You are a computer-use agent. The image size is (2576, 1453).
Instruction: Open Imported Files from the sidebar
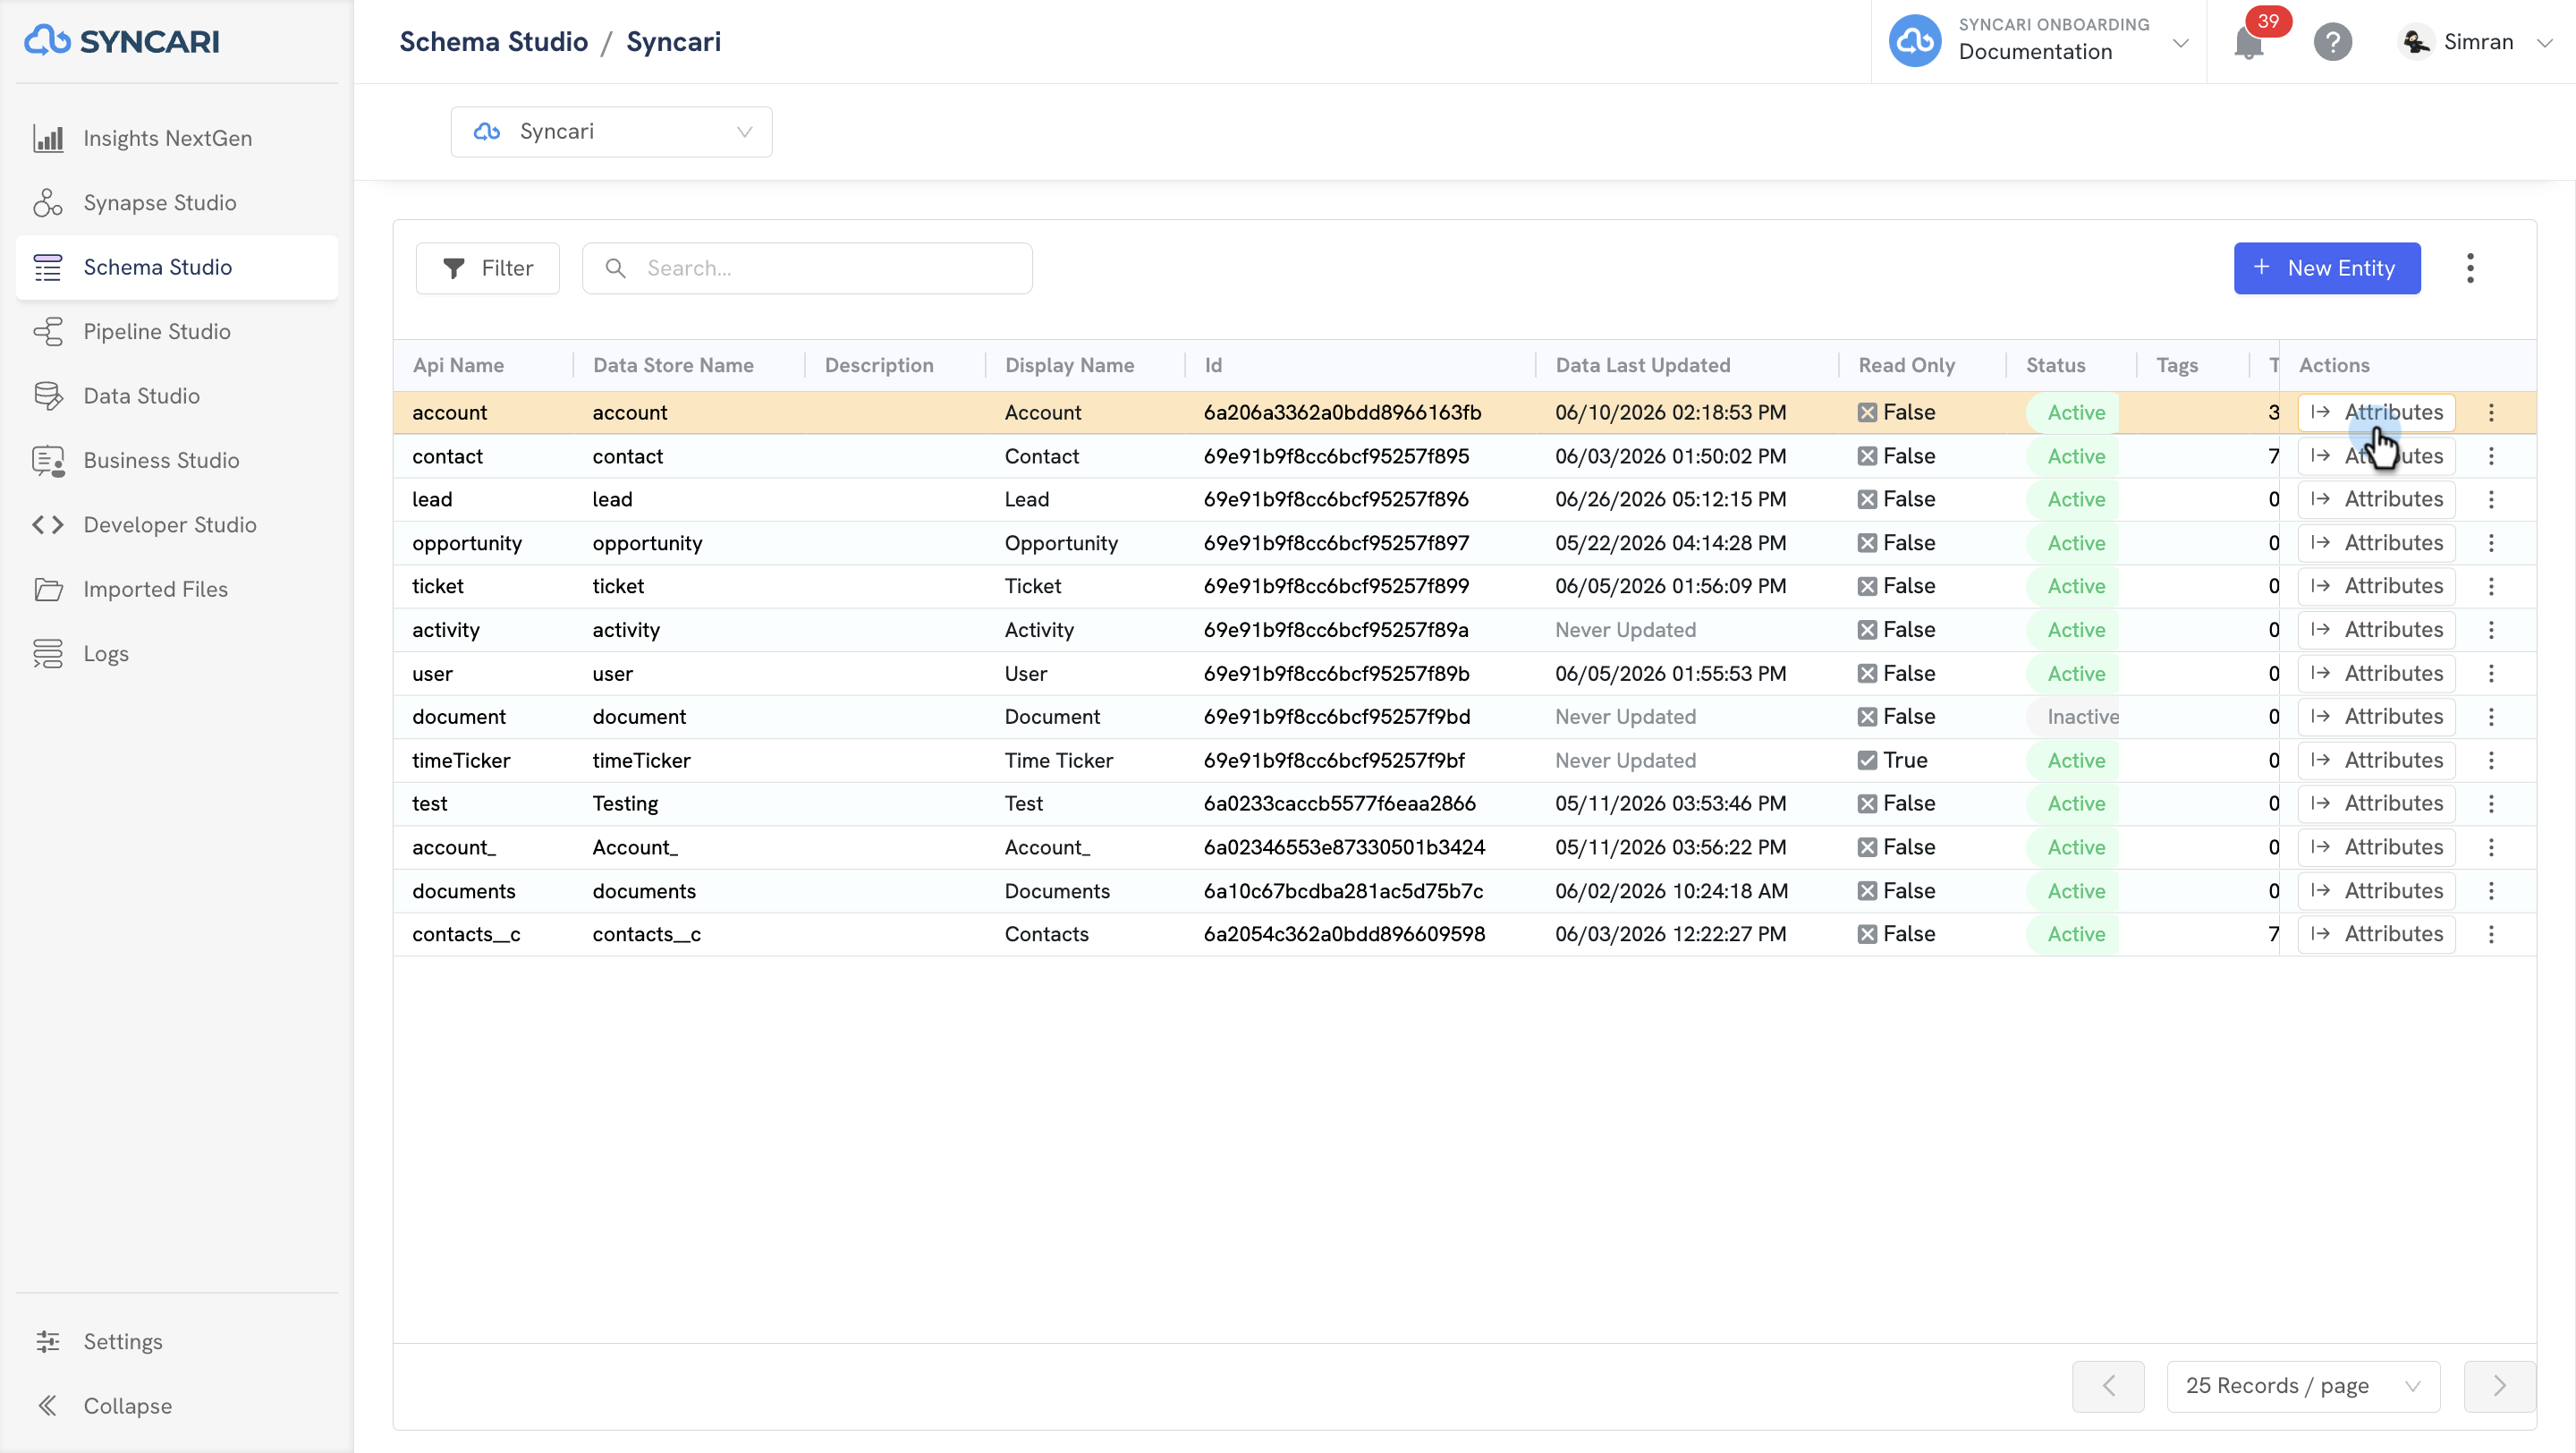(x=177, y=589)
